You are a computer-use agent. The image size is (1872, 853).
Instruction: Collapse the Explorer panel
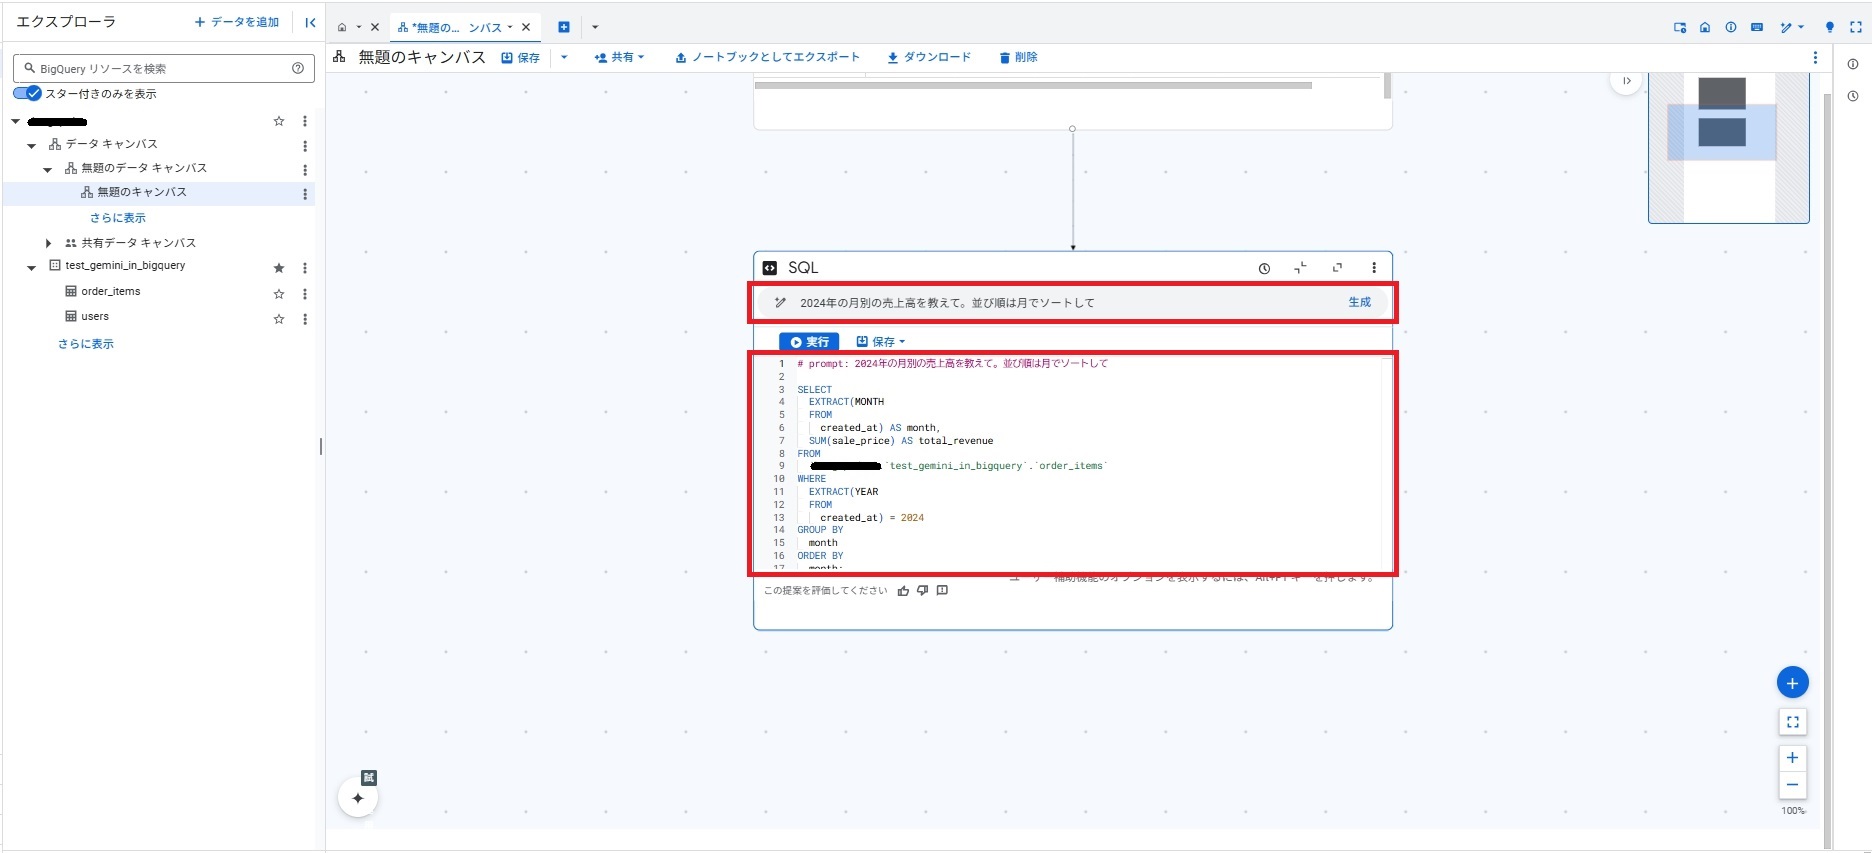pos(310,22)
